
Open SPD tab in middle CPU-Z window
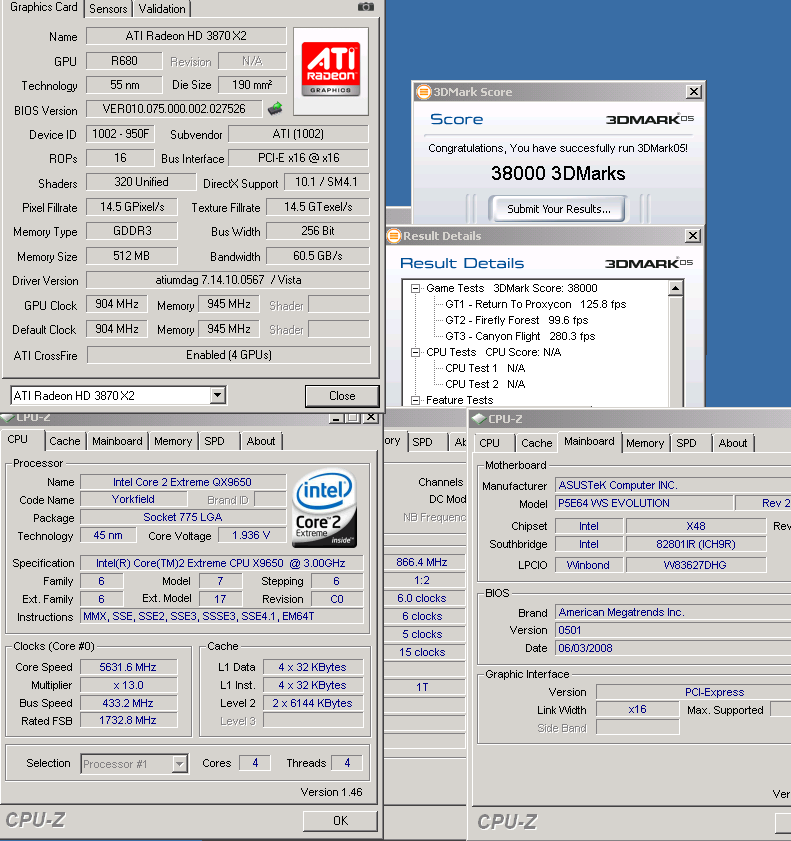point(423,442)
